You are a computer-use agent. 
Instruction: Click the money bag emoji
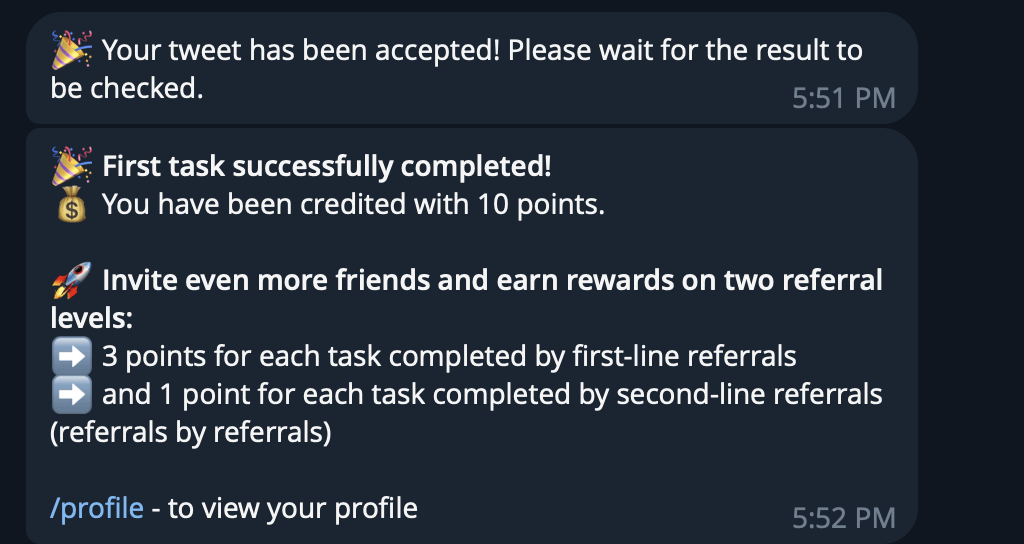click(71, 205)
